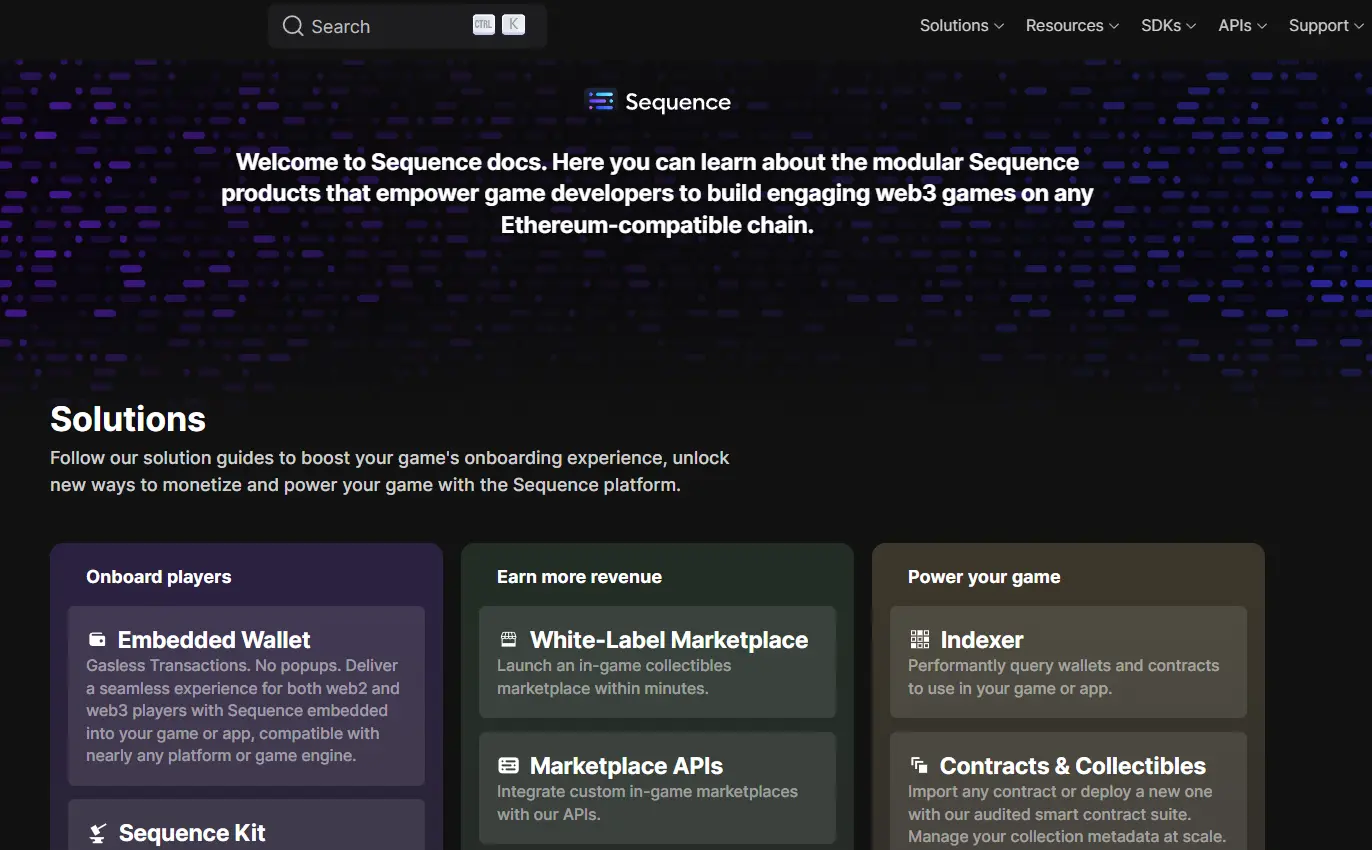This screenshot has width=1372, height=850.
Task: Focus the Search input field
Action: pos(407,26)
